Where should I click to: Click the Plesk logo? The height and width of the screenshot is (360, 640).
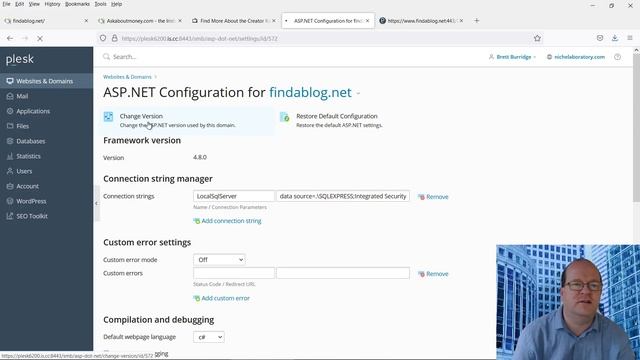pyautogui.click(x=20, y=60)
